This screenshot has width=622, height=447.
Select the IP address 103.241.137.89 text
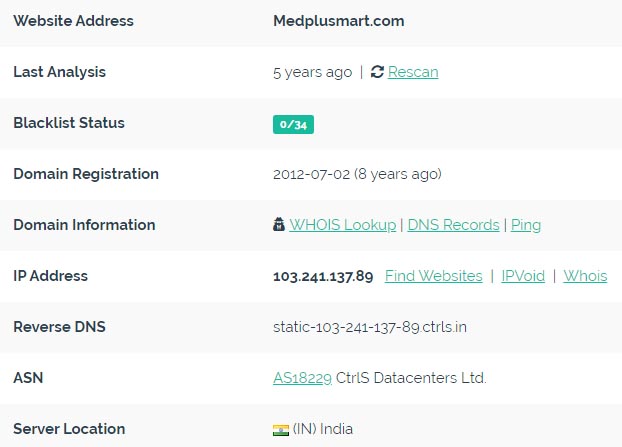(x=323, y=276)
